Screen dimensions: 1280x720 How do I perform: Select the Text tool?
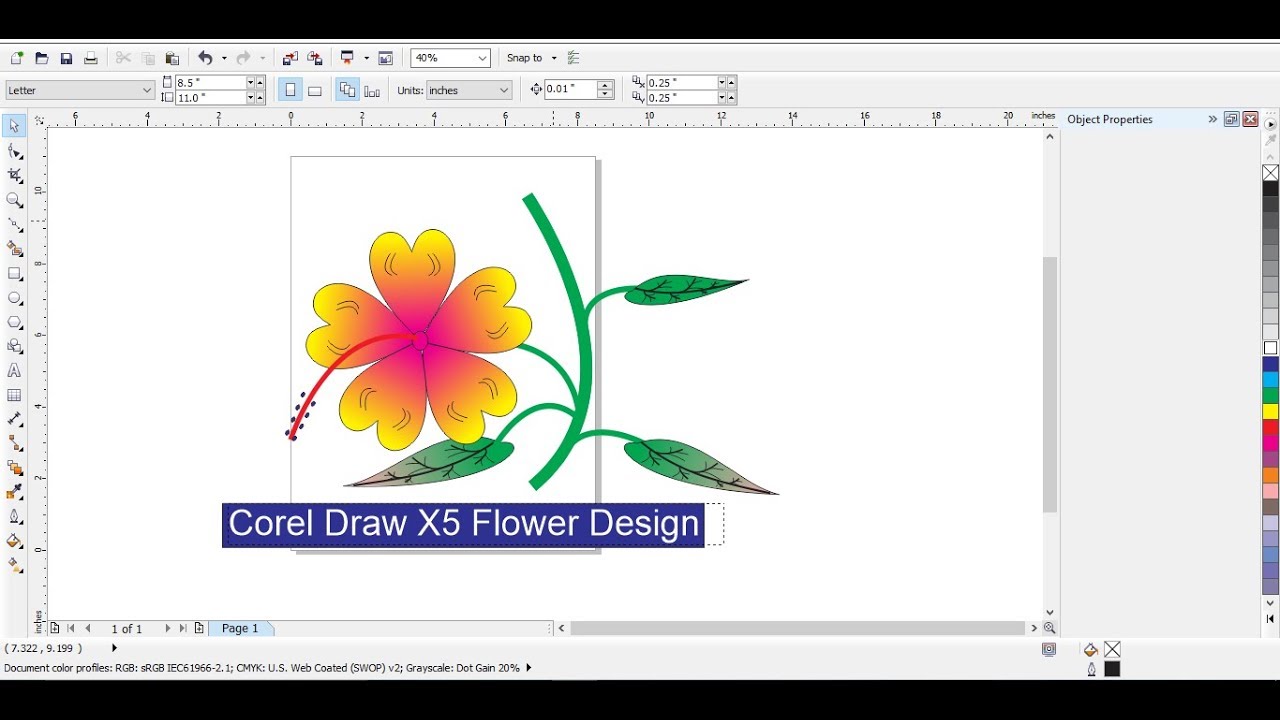pyautogui.click(x=14, y=371)
